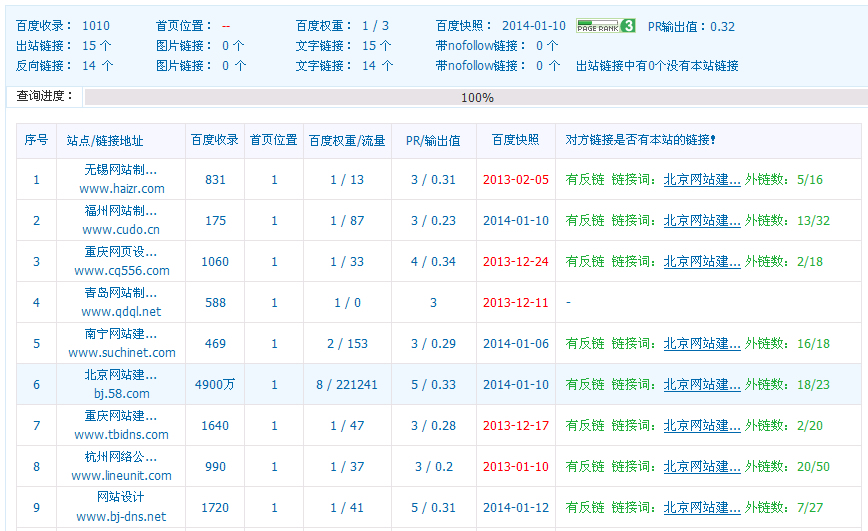Click the link word 北京网站建... in the www.suchinet.com row
Screen dimensions: 868x531
click(702, 343)
